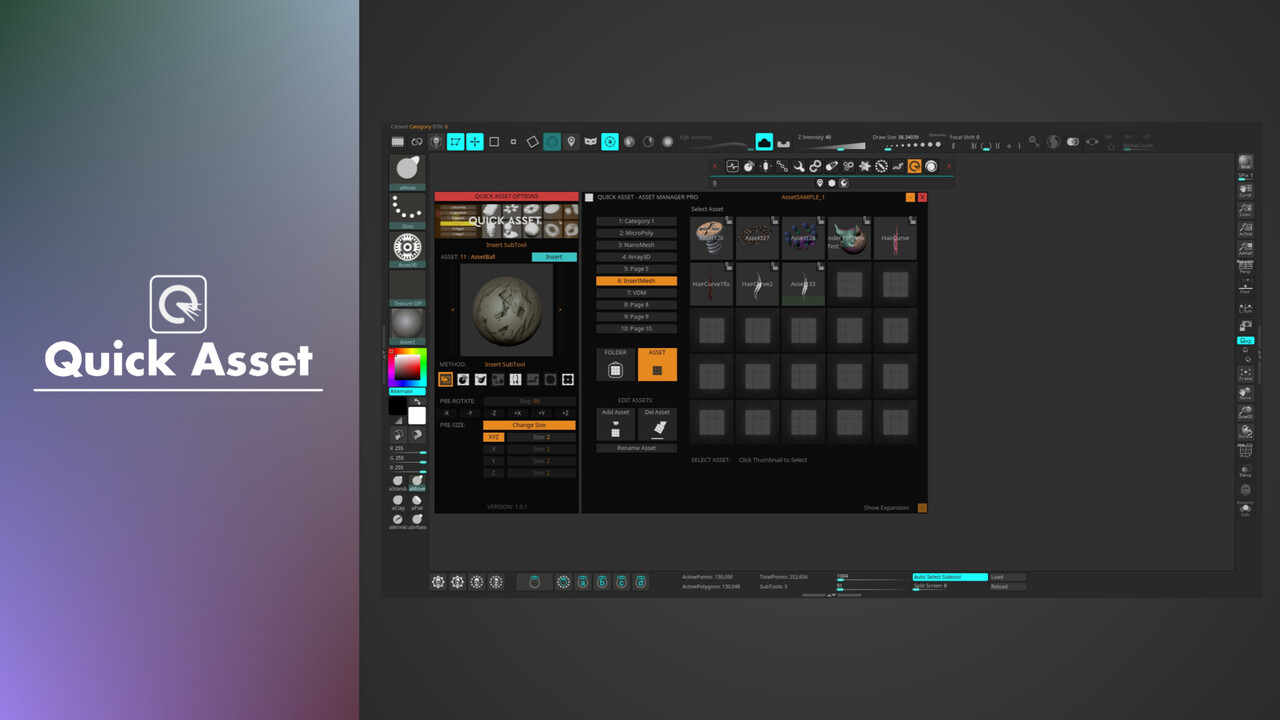The image size is (1280, 720).
Task: Open the Quick Asset plugin icon in toolbar
Action: click(x=914, y=166)
